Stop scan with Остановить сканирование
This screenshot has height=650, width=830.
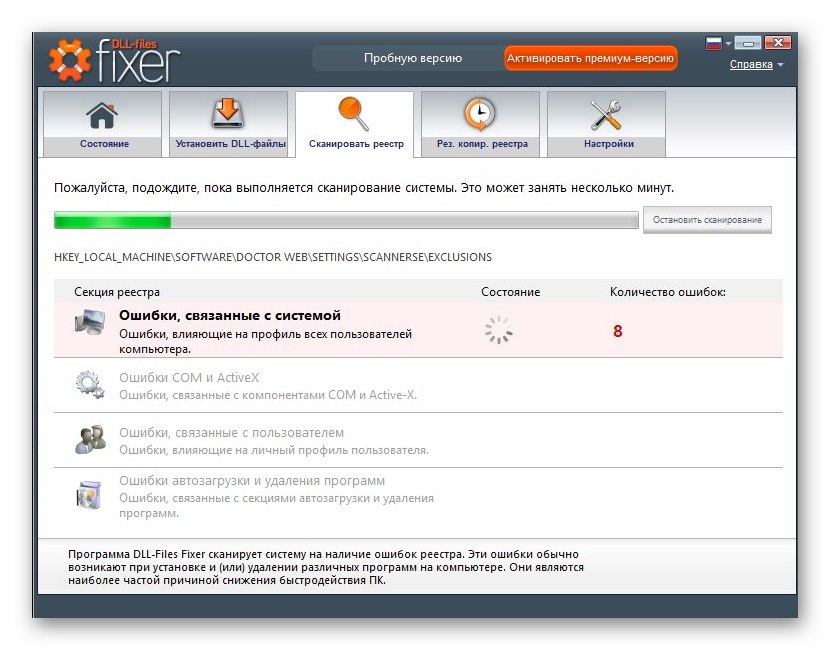[x=707, y=220]
